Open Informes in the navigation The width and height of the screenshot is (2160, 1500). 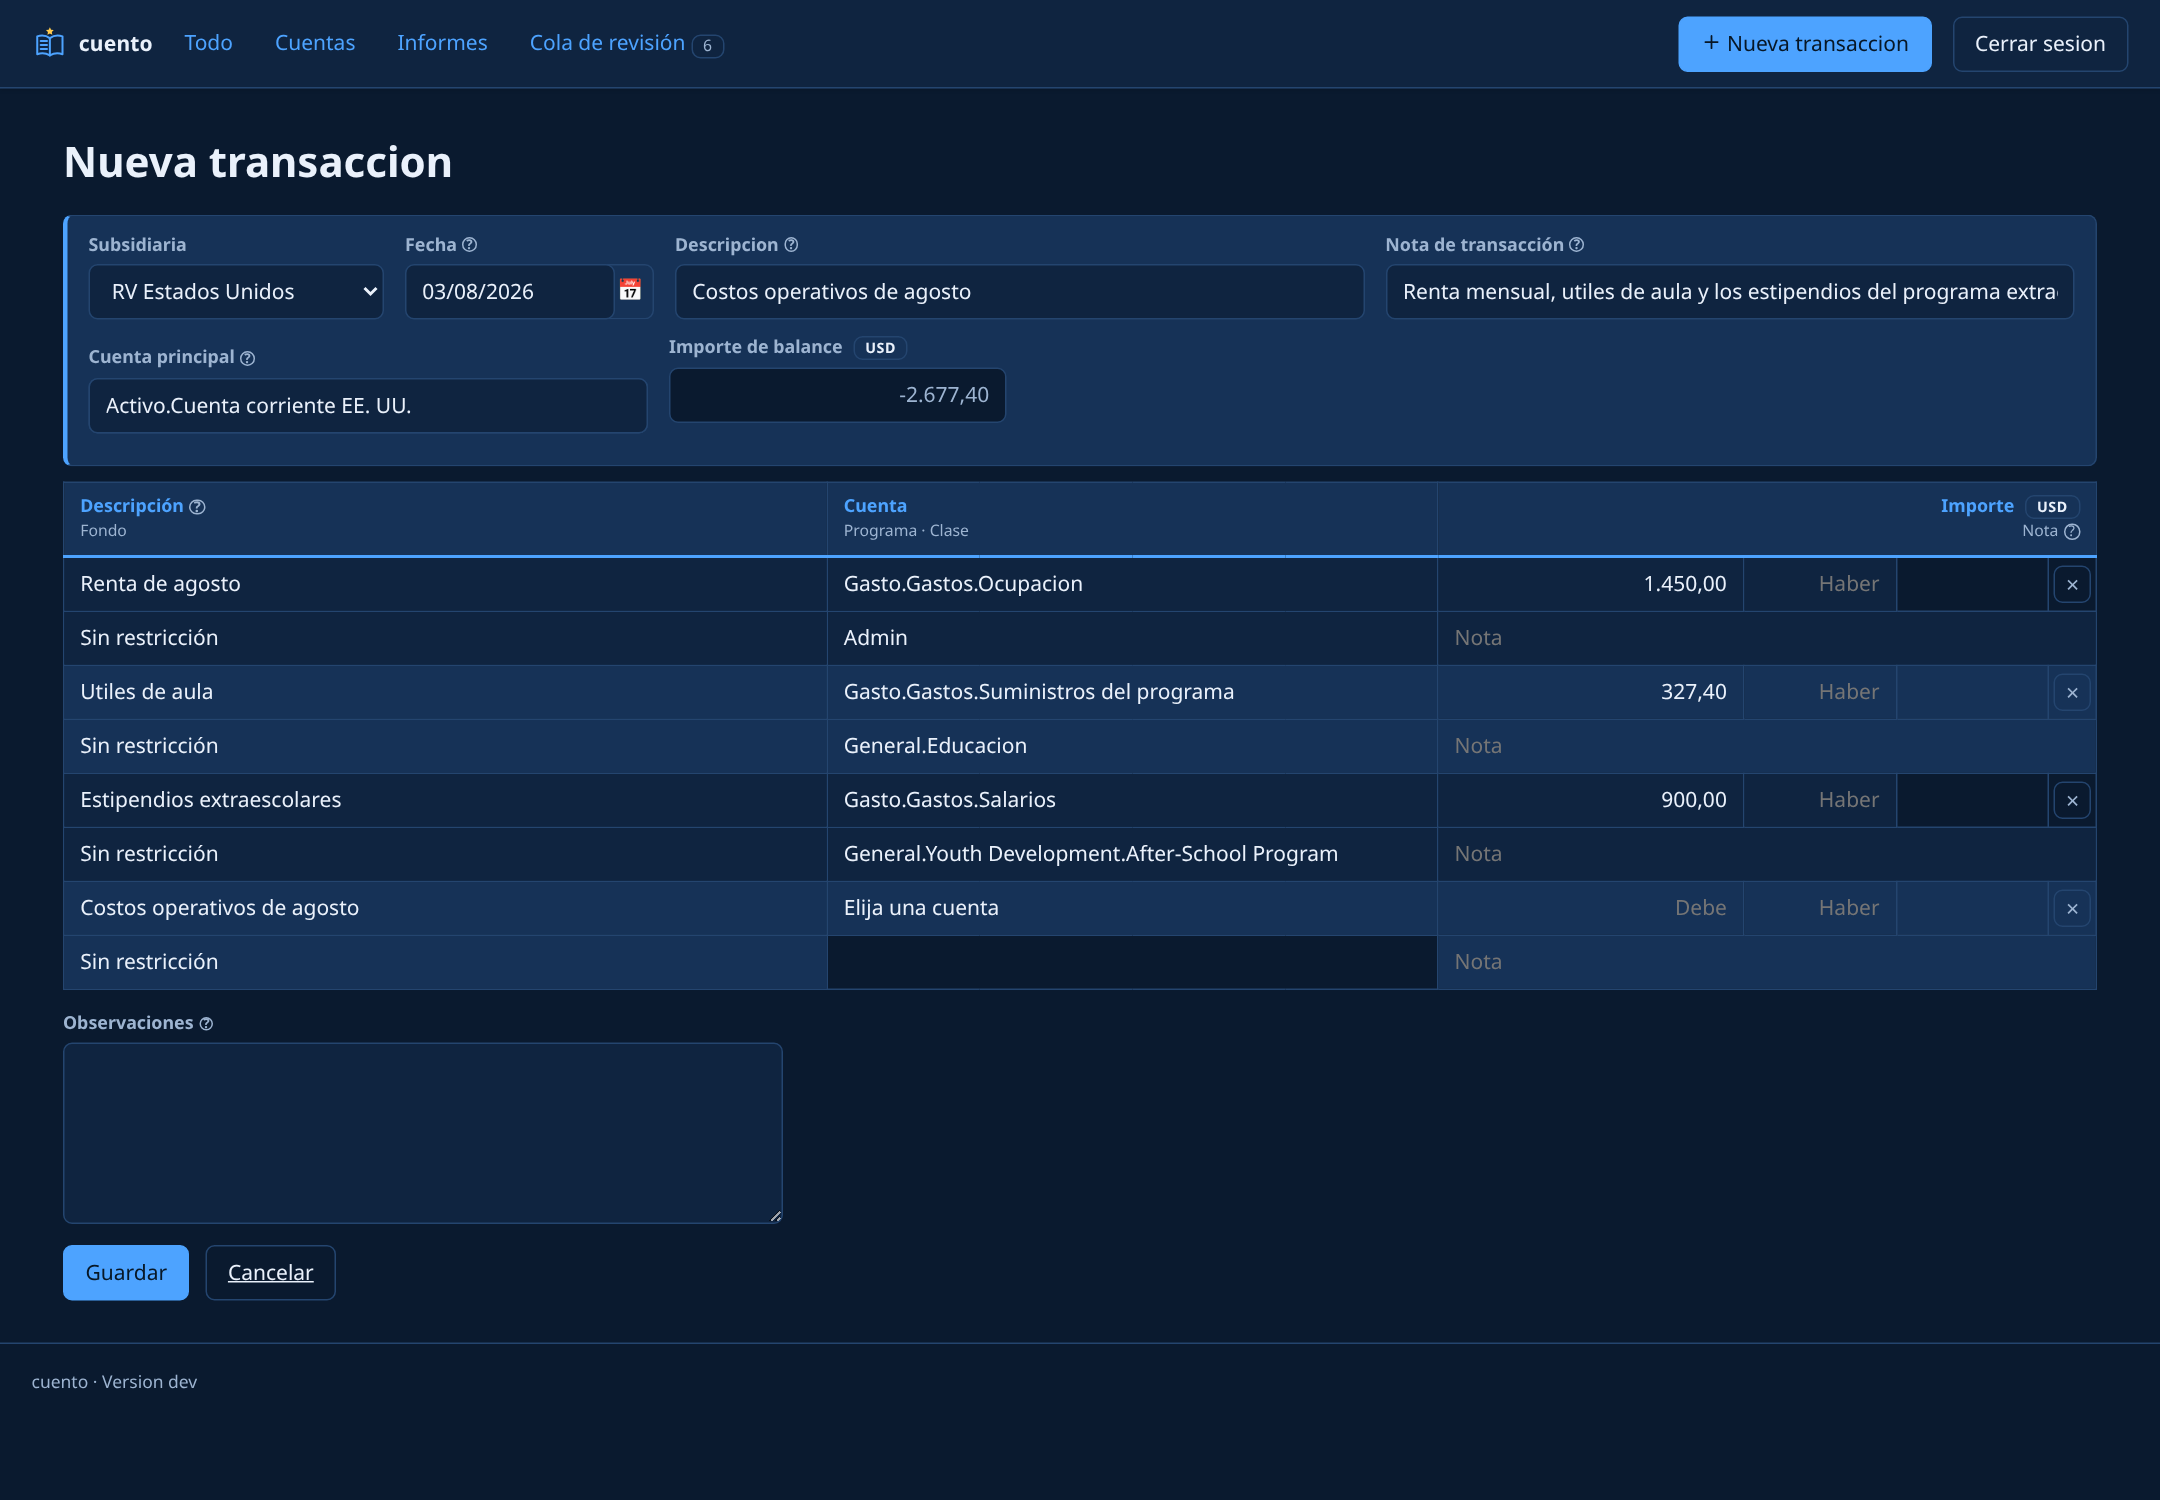pyautogui.click(x=442, y=43)
